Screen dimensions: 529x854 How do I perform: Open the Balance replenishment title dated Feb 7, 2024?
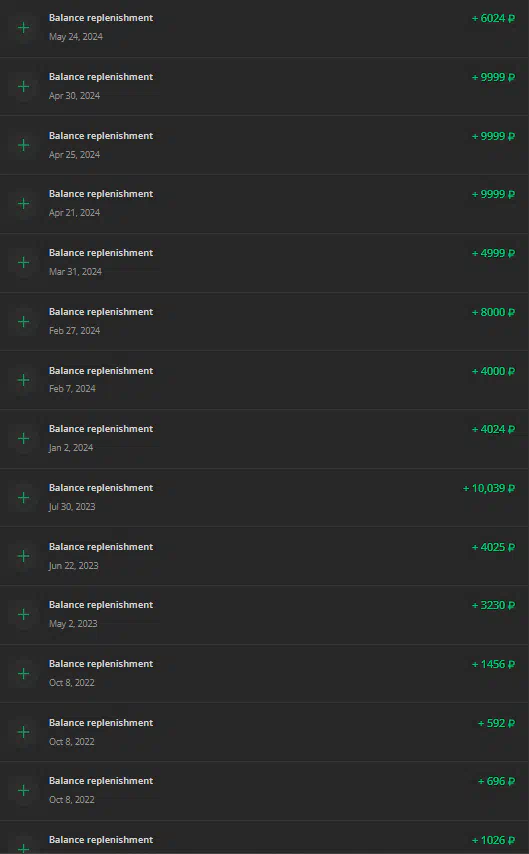(x=101, y=371)
